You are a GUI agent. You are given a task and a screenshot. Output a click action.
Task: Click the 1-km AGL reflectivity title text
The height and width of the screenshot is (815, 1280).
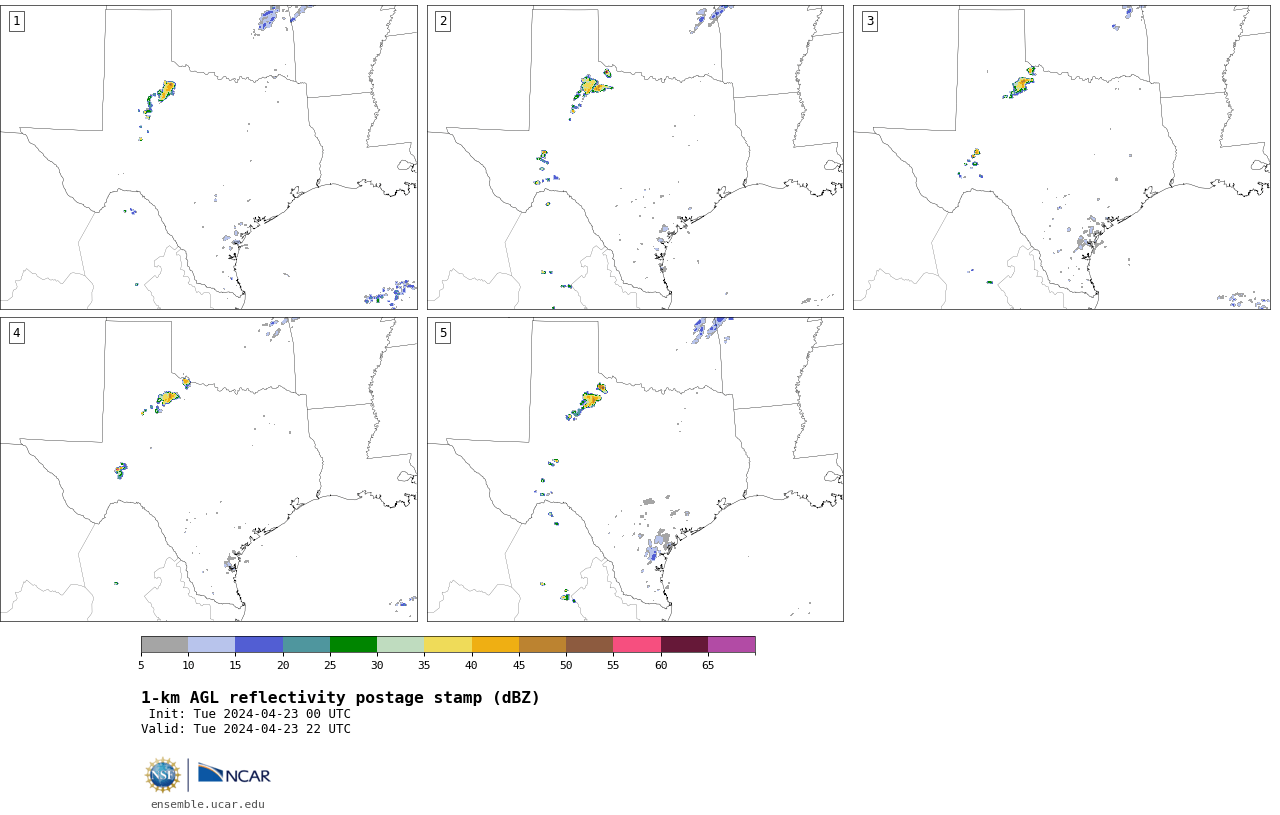[340, 698]
